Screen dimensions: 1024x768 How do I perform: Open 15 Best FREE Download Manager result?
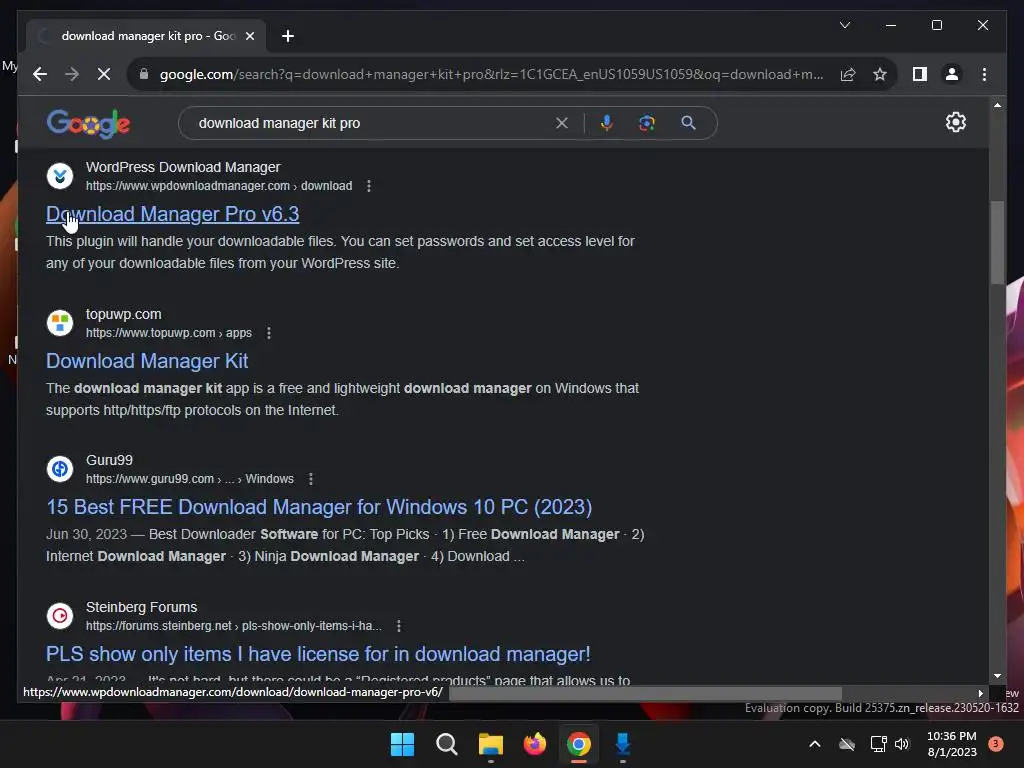[319, 507]
